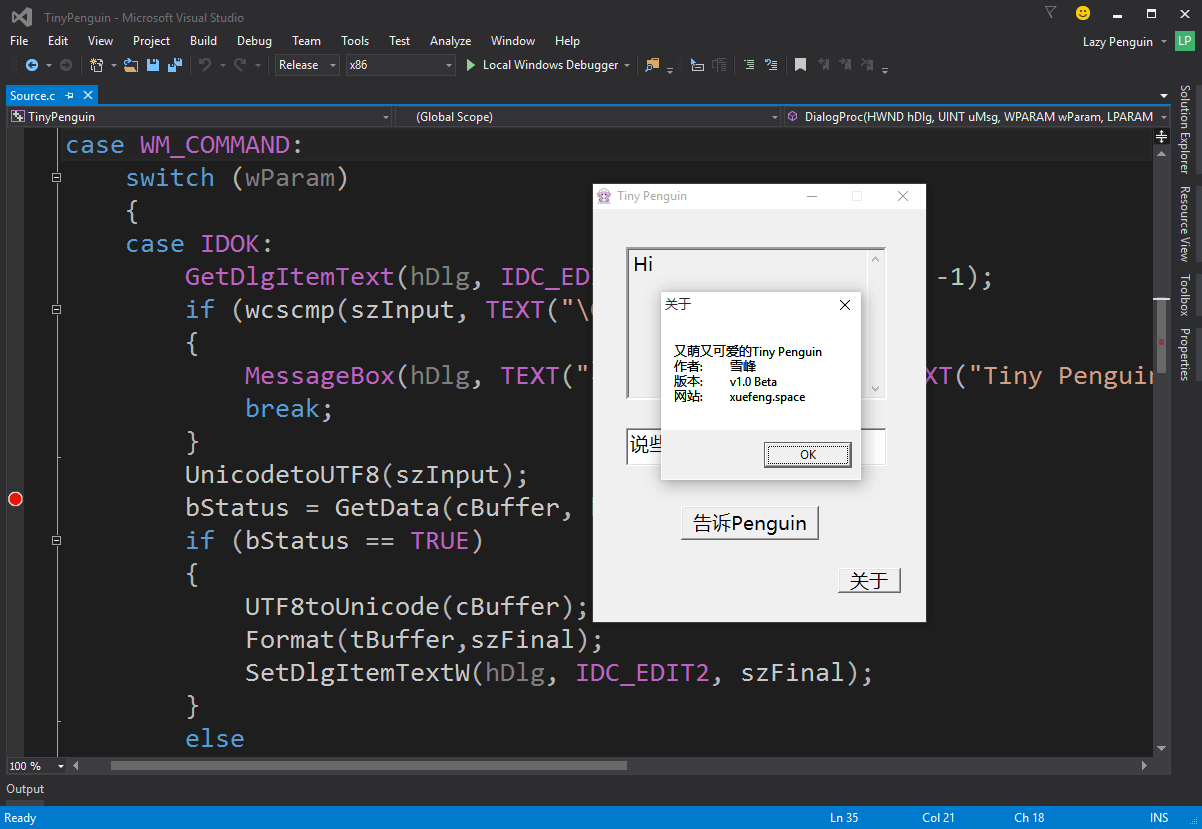Screen dimensions: 1202x829
Task: Open the Edit menu
Action: tap(58, 41)
